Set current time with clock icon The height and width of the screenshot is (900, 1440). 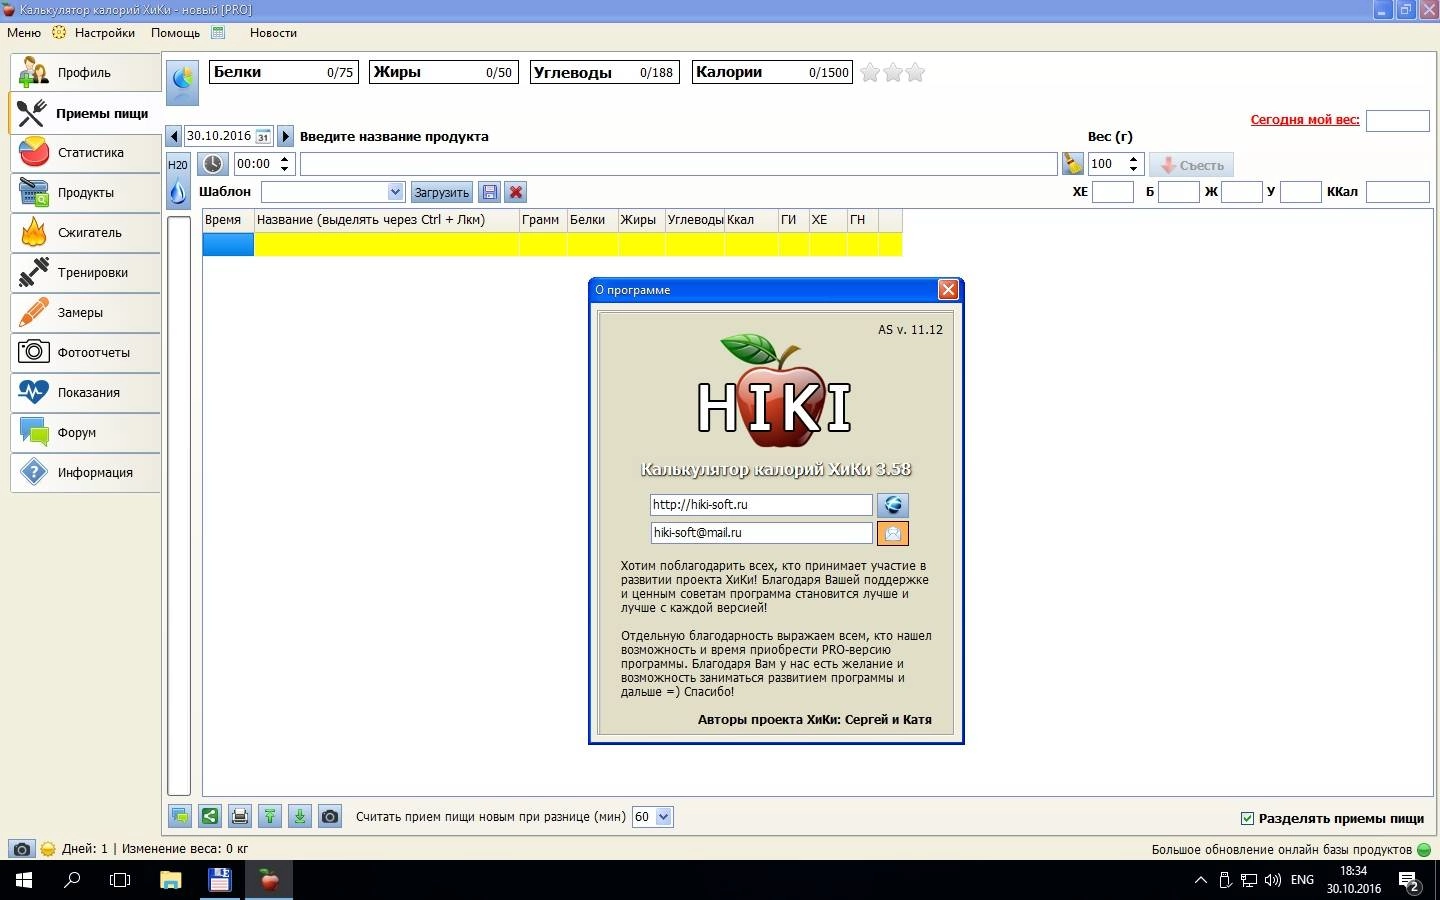click(x=213, y=164)
